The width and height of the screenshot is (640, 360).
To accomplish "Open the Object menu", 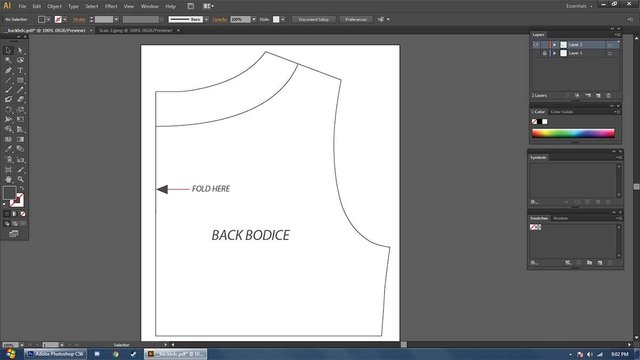I will coord(54,6).
